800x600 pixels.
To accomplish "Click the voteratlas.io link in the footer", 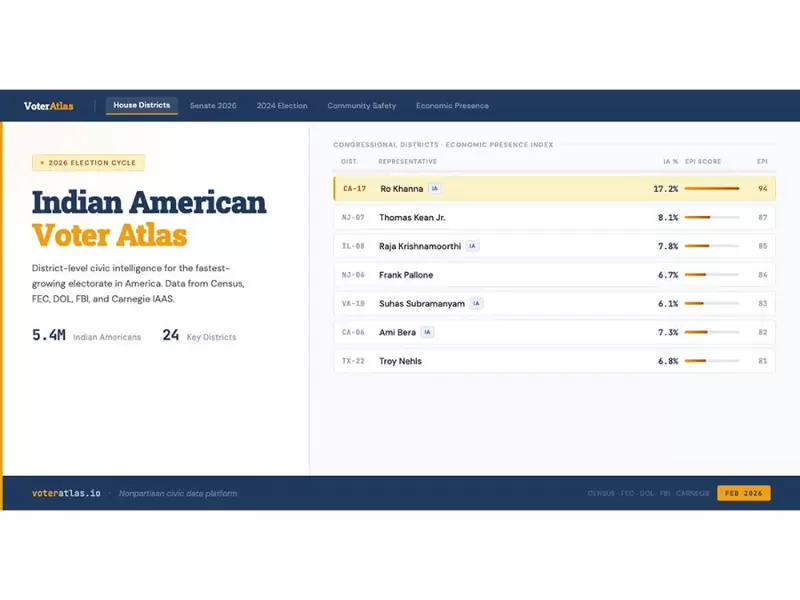I will click(x=66, y=493).
